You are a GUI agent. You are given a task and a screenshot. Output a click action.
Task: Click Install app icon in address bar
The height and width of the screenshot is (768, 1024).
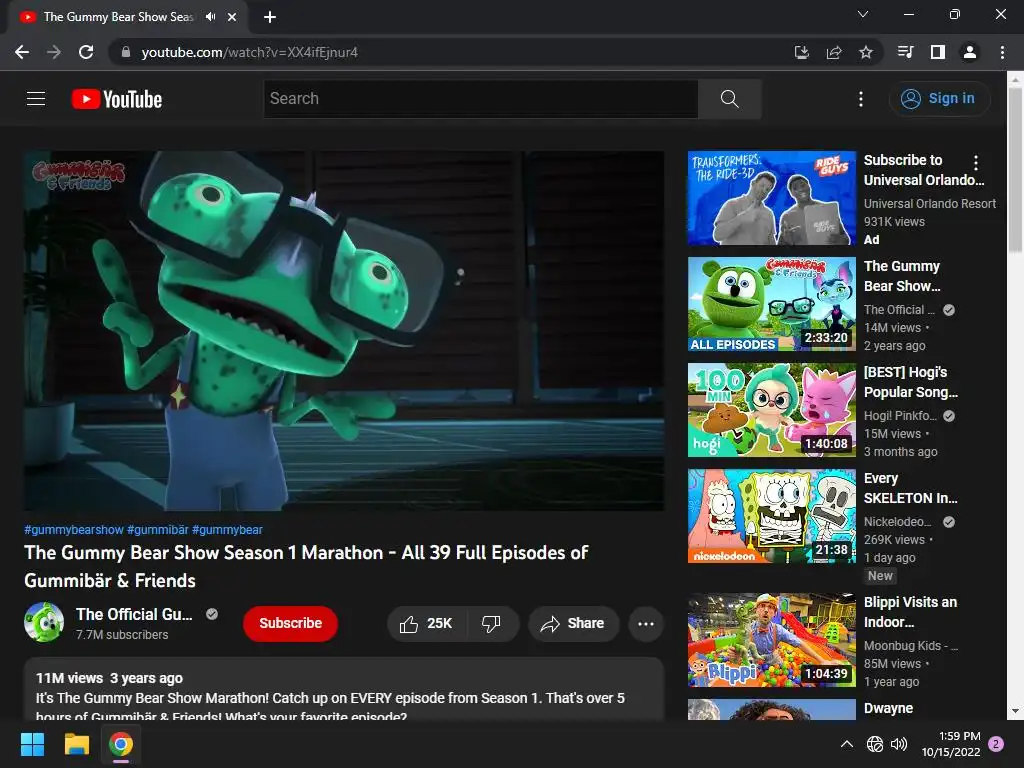[x=801, y=52]
